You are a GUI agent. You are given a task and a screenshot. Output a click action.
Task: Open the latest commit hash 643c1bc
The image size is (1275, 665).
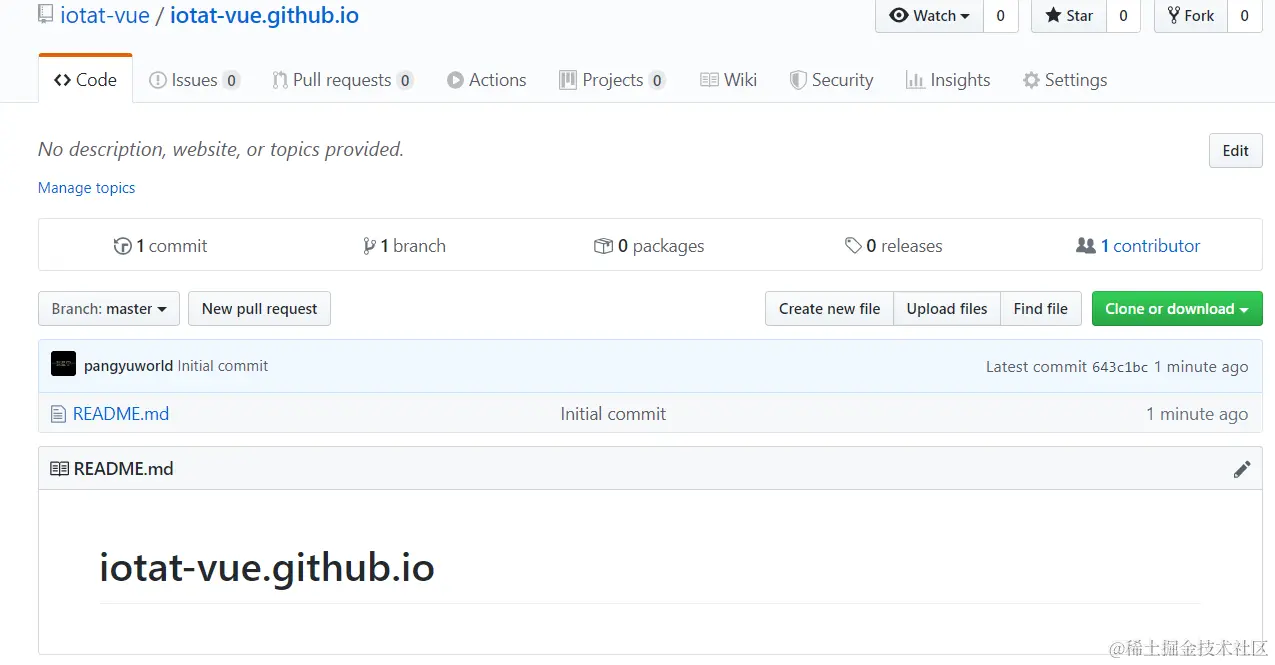pyautogui.click(x=1120, y=367)
